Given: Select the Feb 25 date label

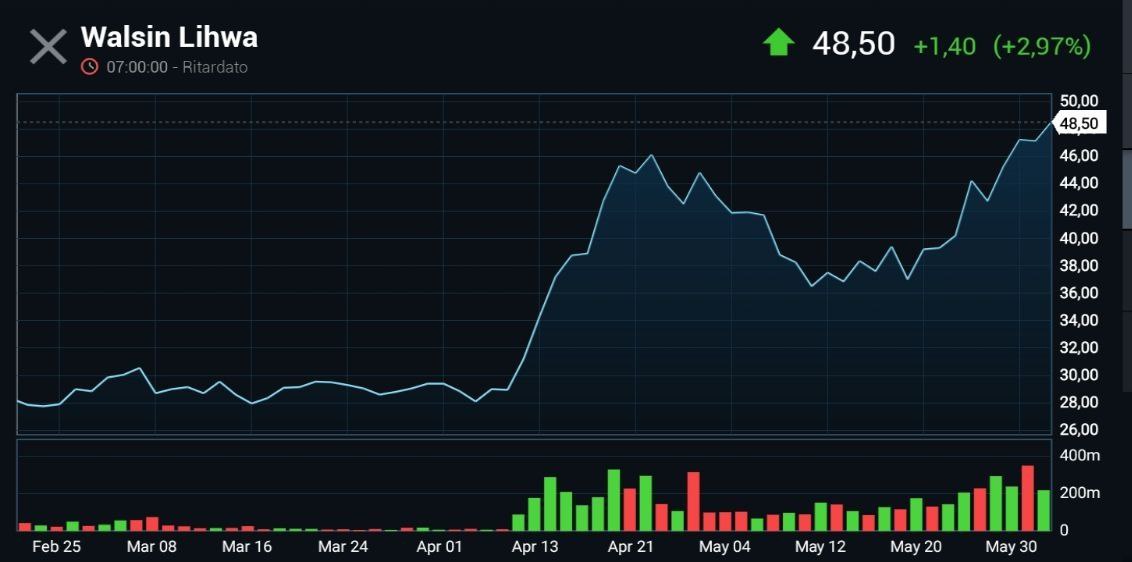Looking at the screenshot, I should point(56,546).
